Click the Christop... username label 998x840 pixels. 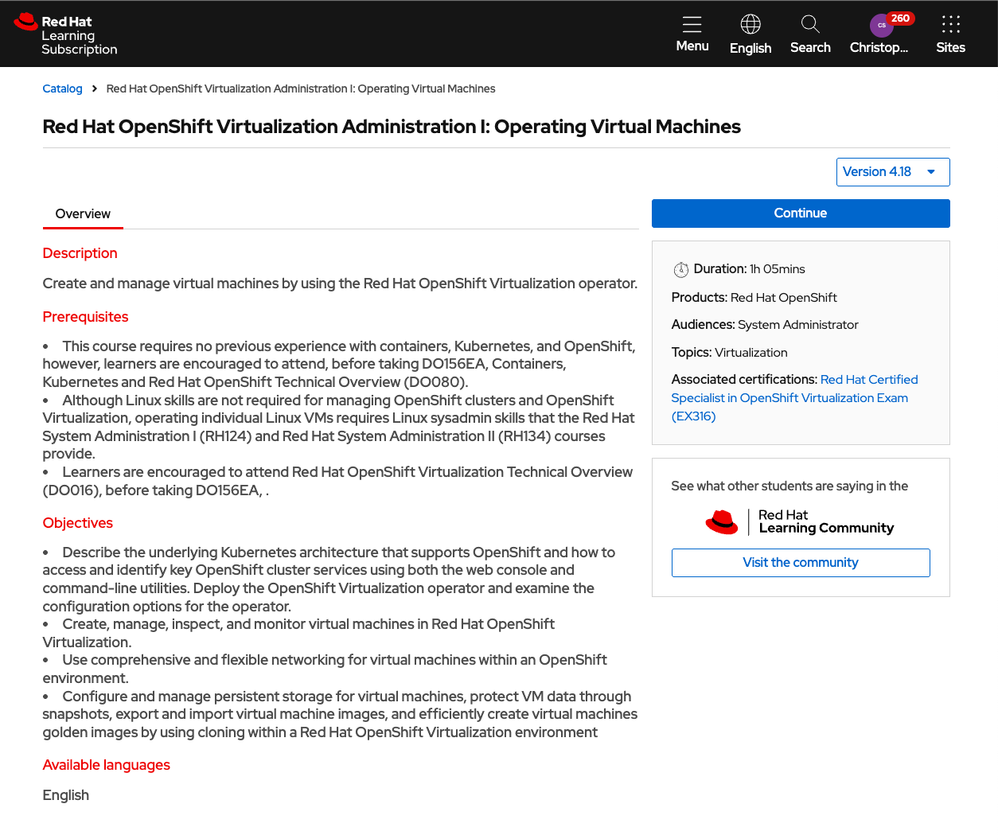point(879,47)
